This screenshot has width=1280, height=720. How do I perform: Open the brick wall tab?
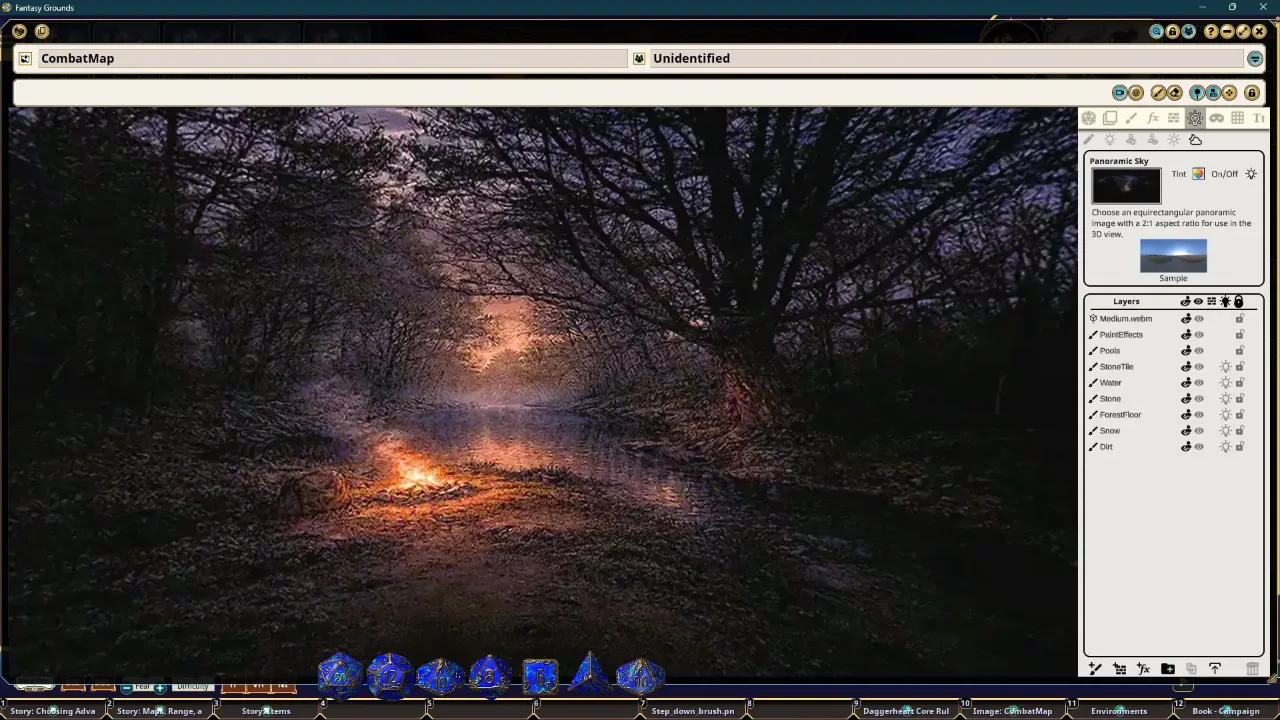[1174, 118]
